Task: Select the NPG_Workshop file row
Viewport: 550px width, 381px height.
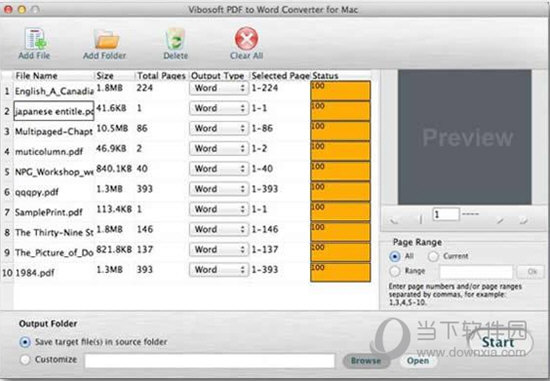Action: pyautogui.click(x=54, y=172)
